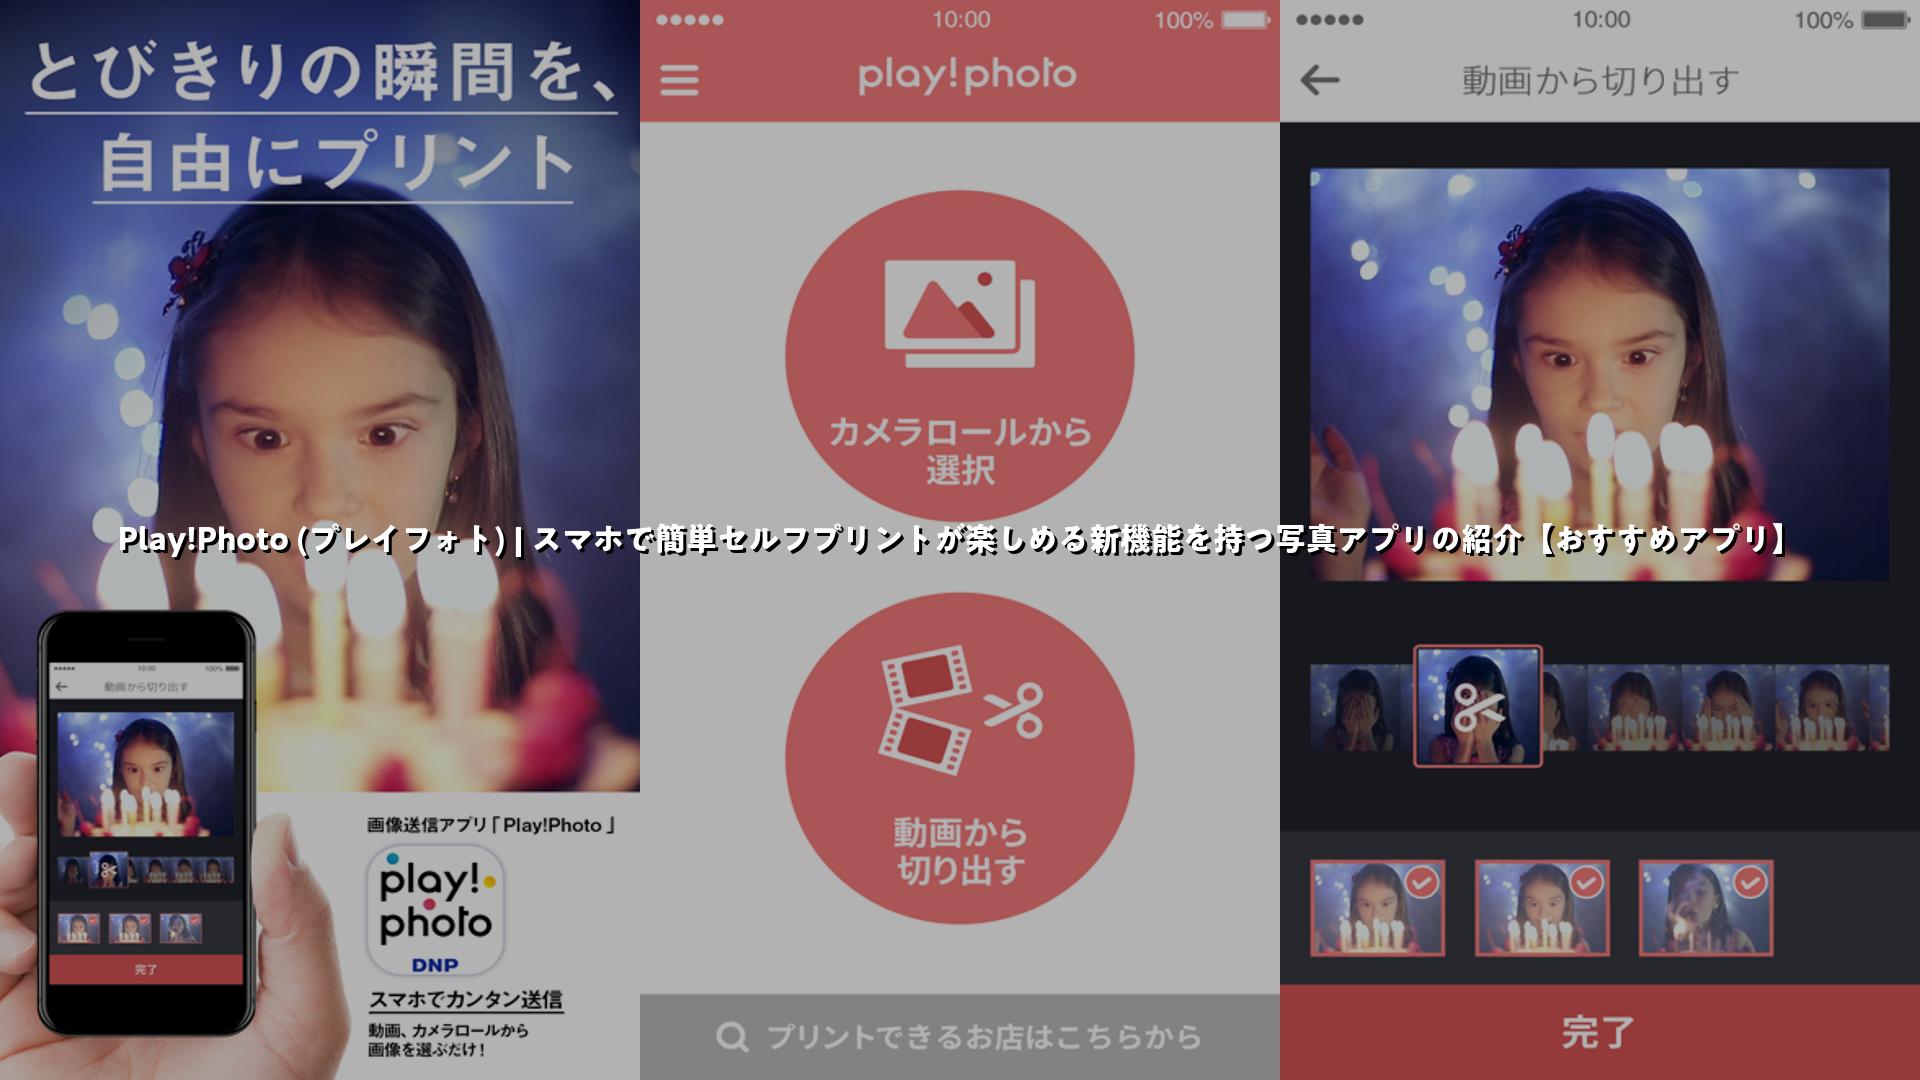
Task: Click the スマホでカンタン送信 underlined text
Action: point(466,999)
